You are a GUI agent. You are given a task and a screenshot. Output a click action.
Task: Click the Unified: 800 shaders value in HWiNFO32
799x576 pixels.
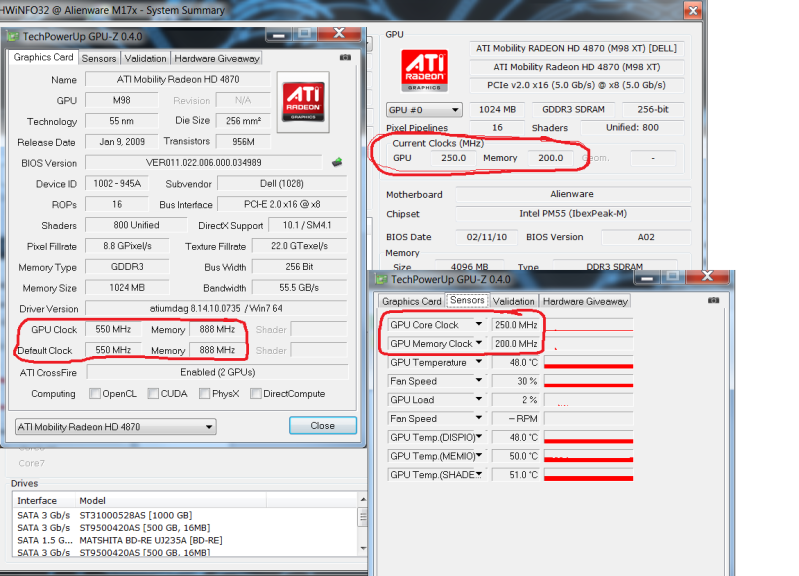pos(632,127)
